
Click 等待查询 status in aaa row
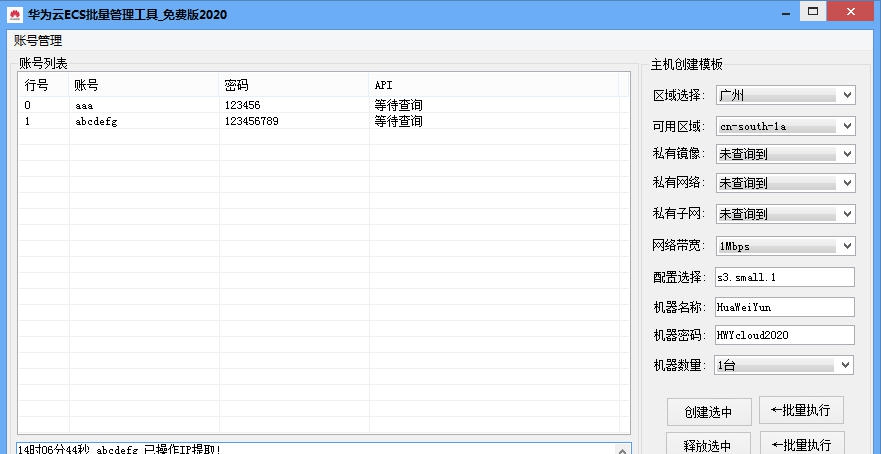pos(398,105)
